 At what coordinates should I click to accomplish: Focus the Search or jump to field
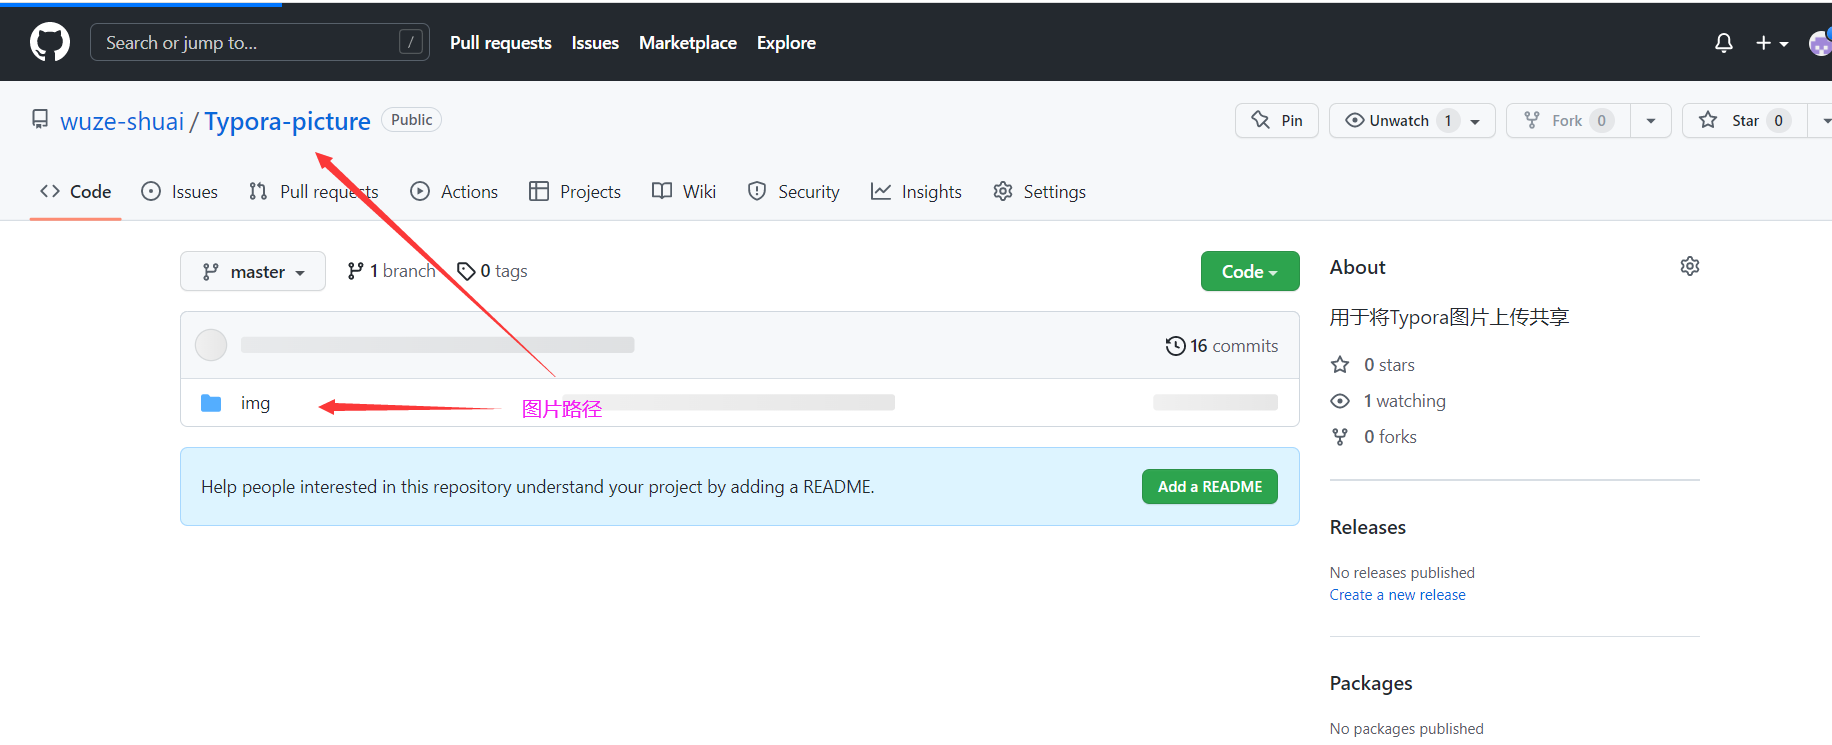click(x=260, y=42)
